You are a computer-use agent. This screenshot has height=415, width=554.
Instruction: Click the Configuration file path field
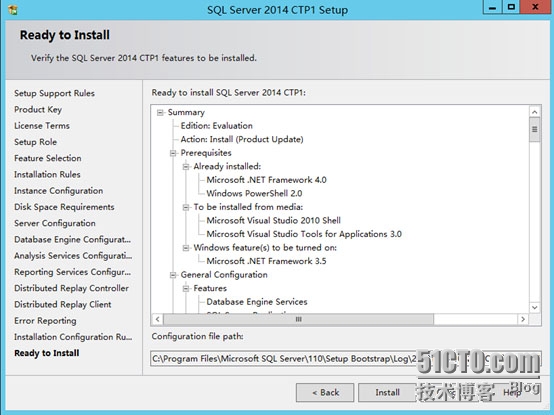[x=346, y=359]
